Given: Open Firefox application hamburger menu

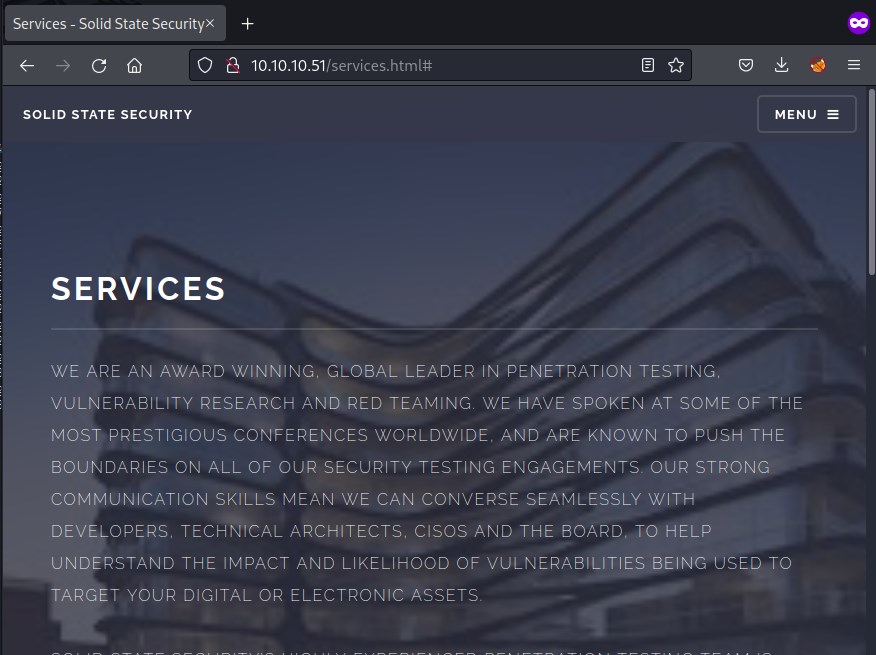Looking at the screenshot, I should [854, 66].
